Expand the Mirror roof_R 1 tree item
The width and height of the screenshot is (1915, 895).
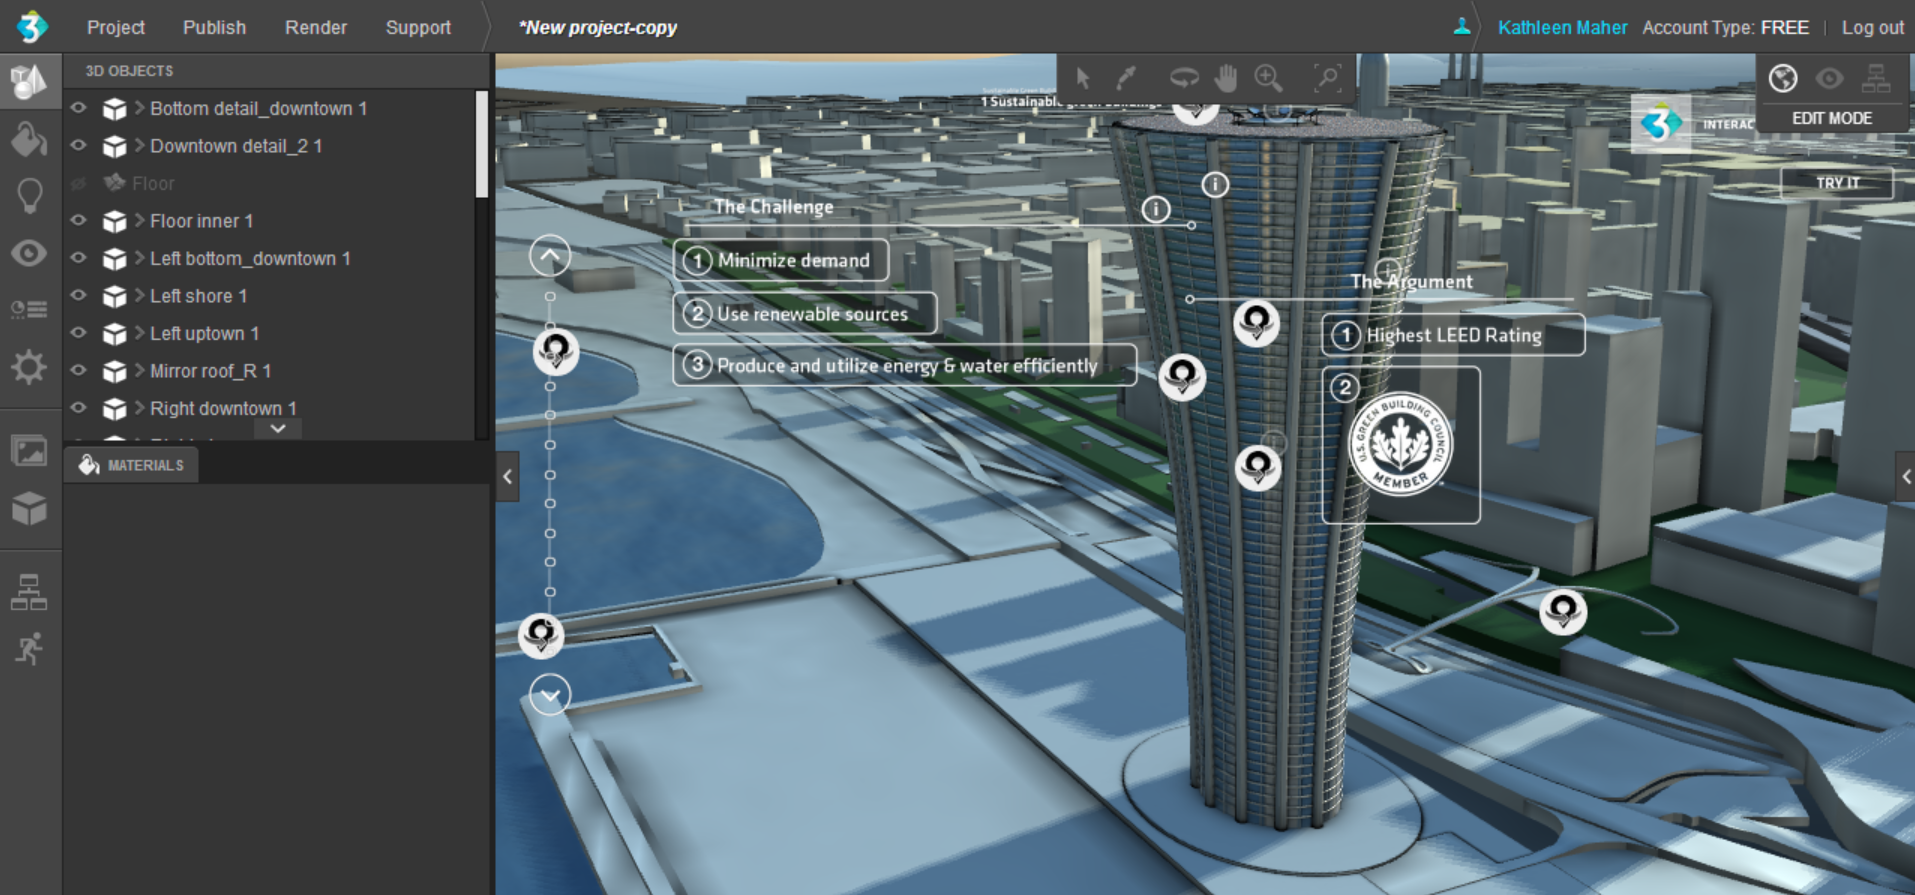(140, 370)
